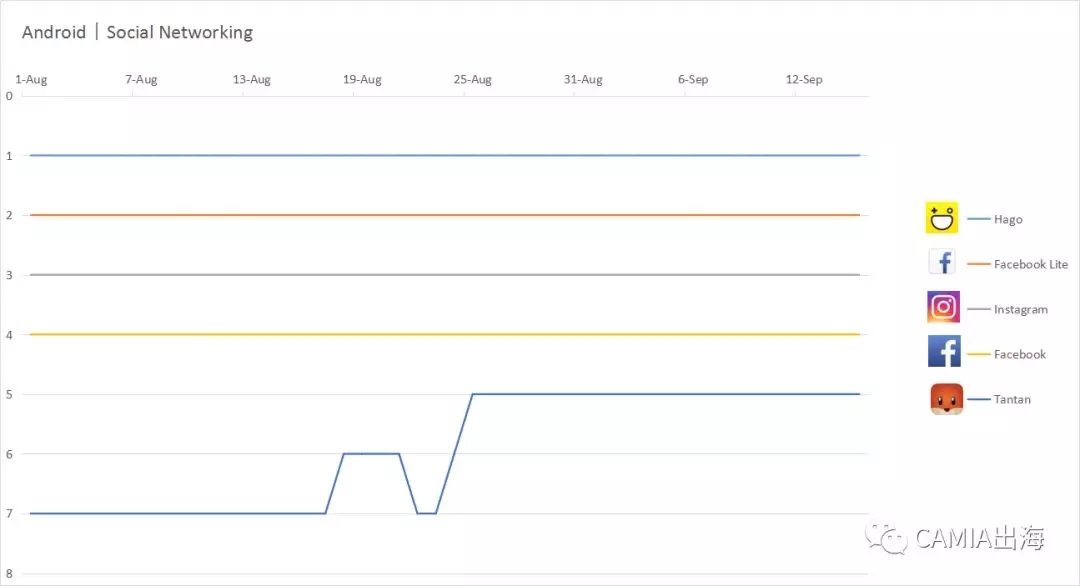Viewport: 1080px width, 586px height.
Task: Click the chart title Android Social Networking
Action: pyautogui.click(x=137, y=32)
